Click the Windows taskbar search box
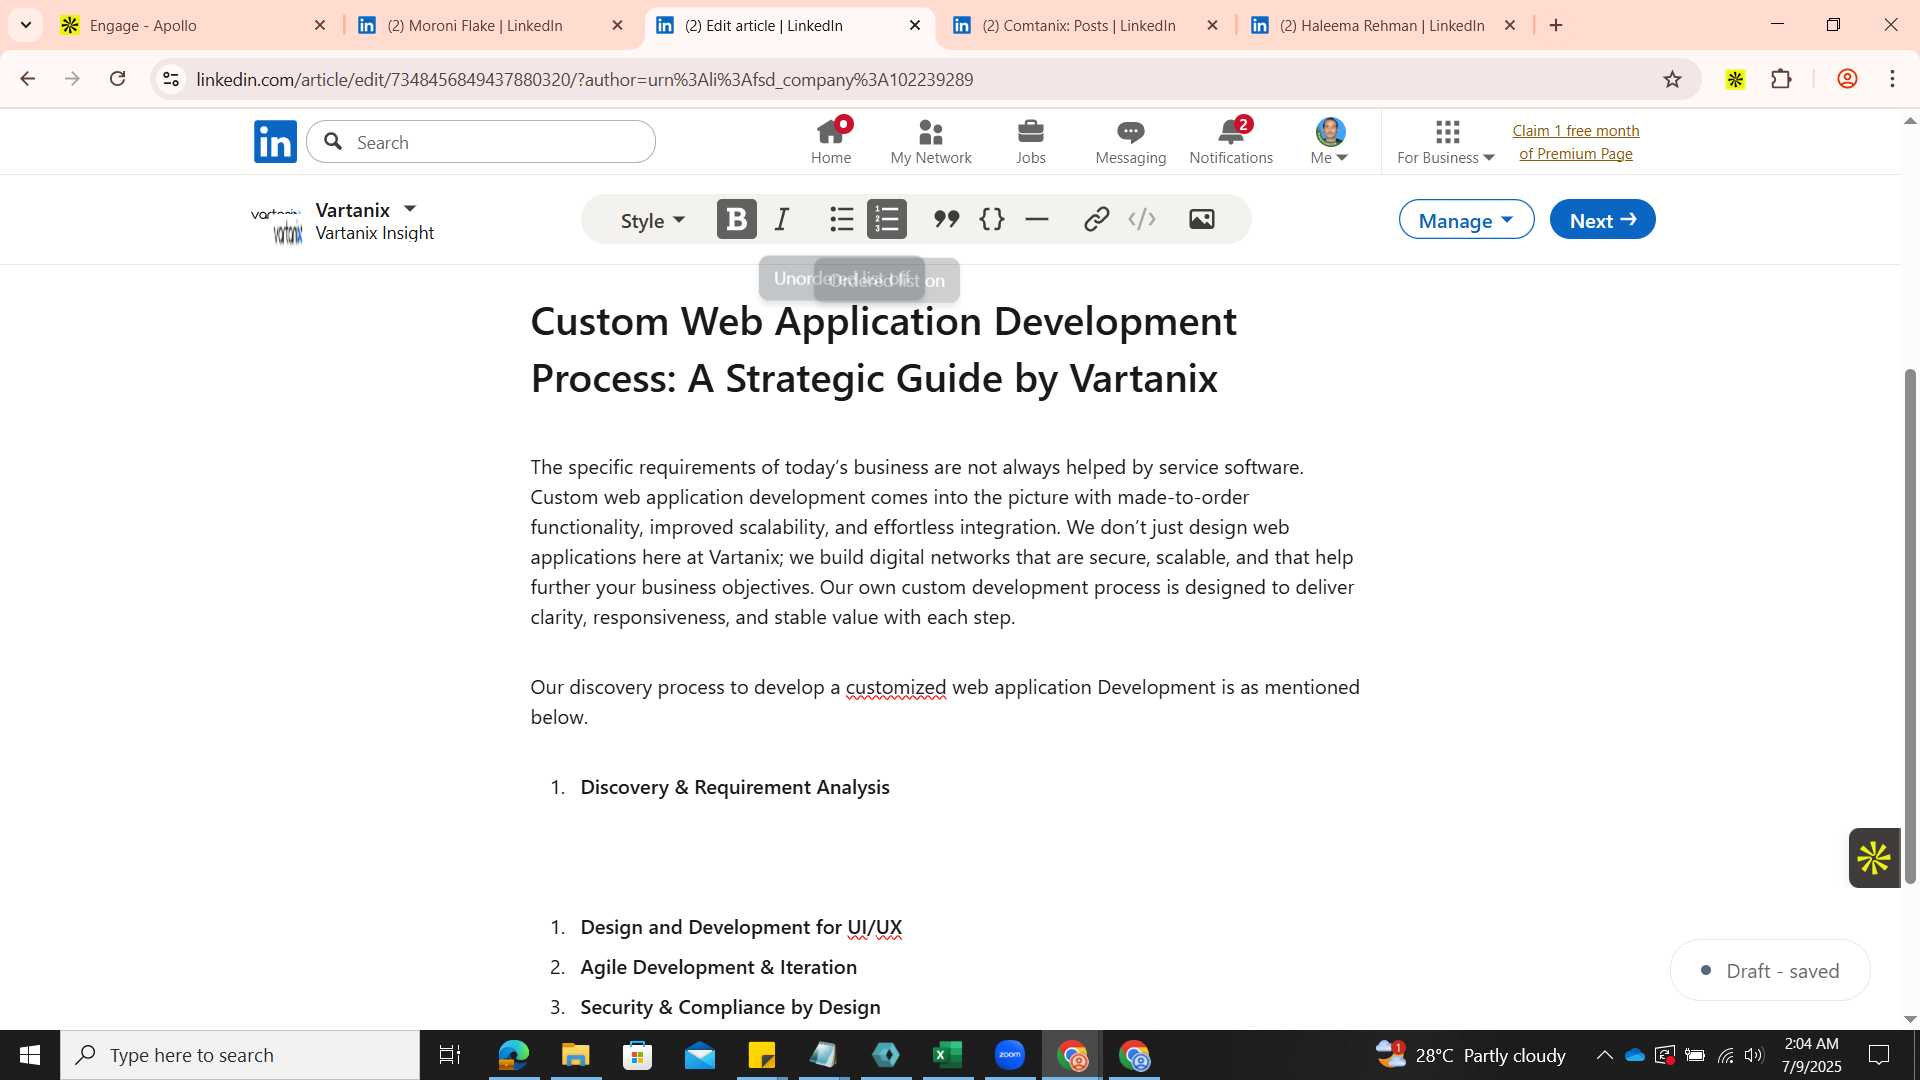The image size is (1920, 1080). (240, 1055)
